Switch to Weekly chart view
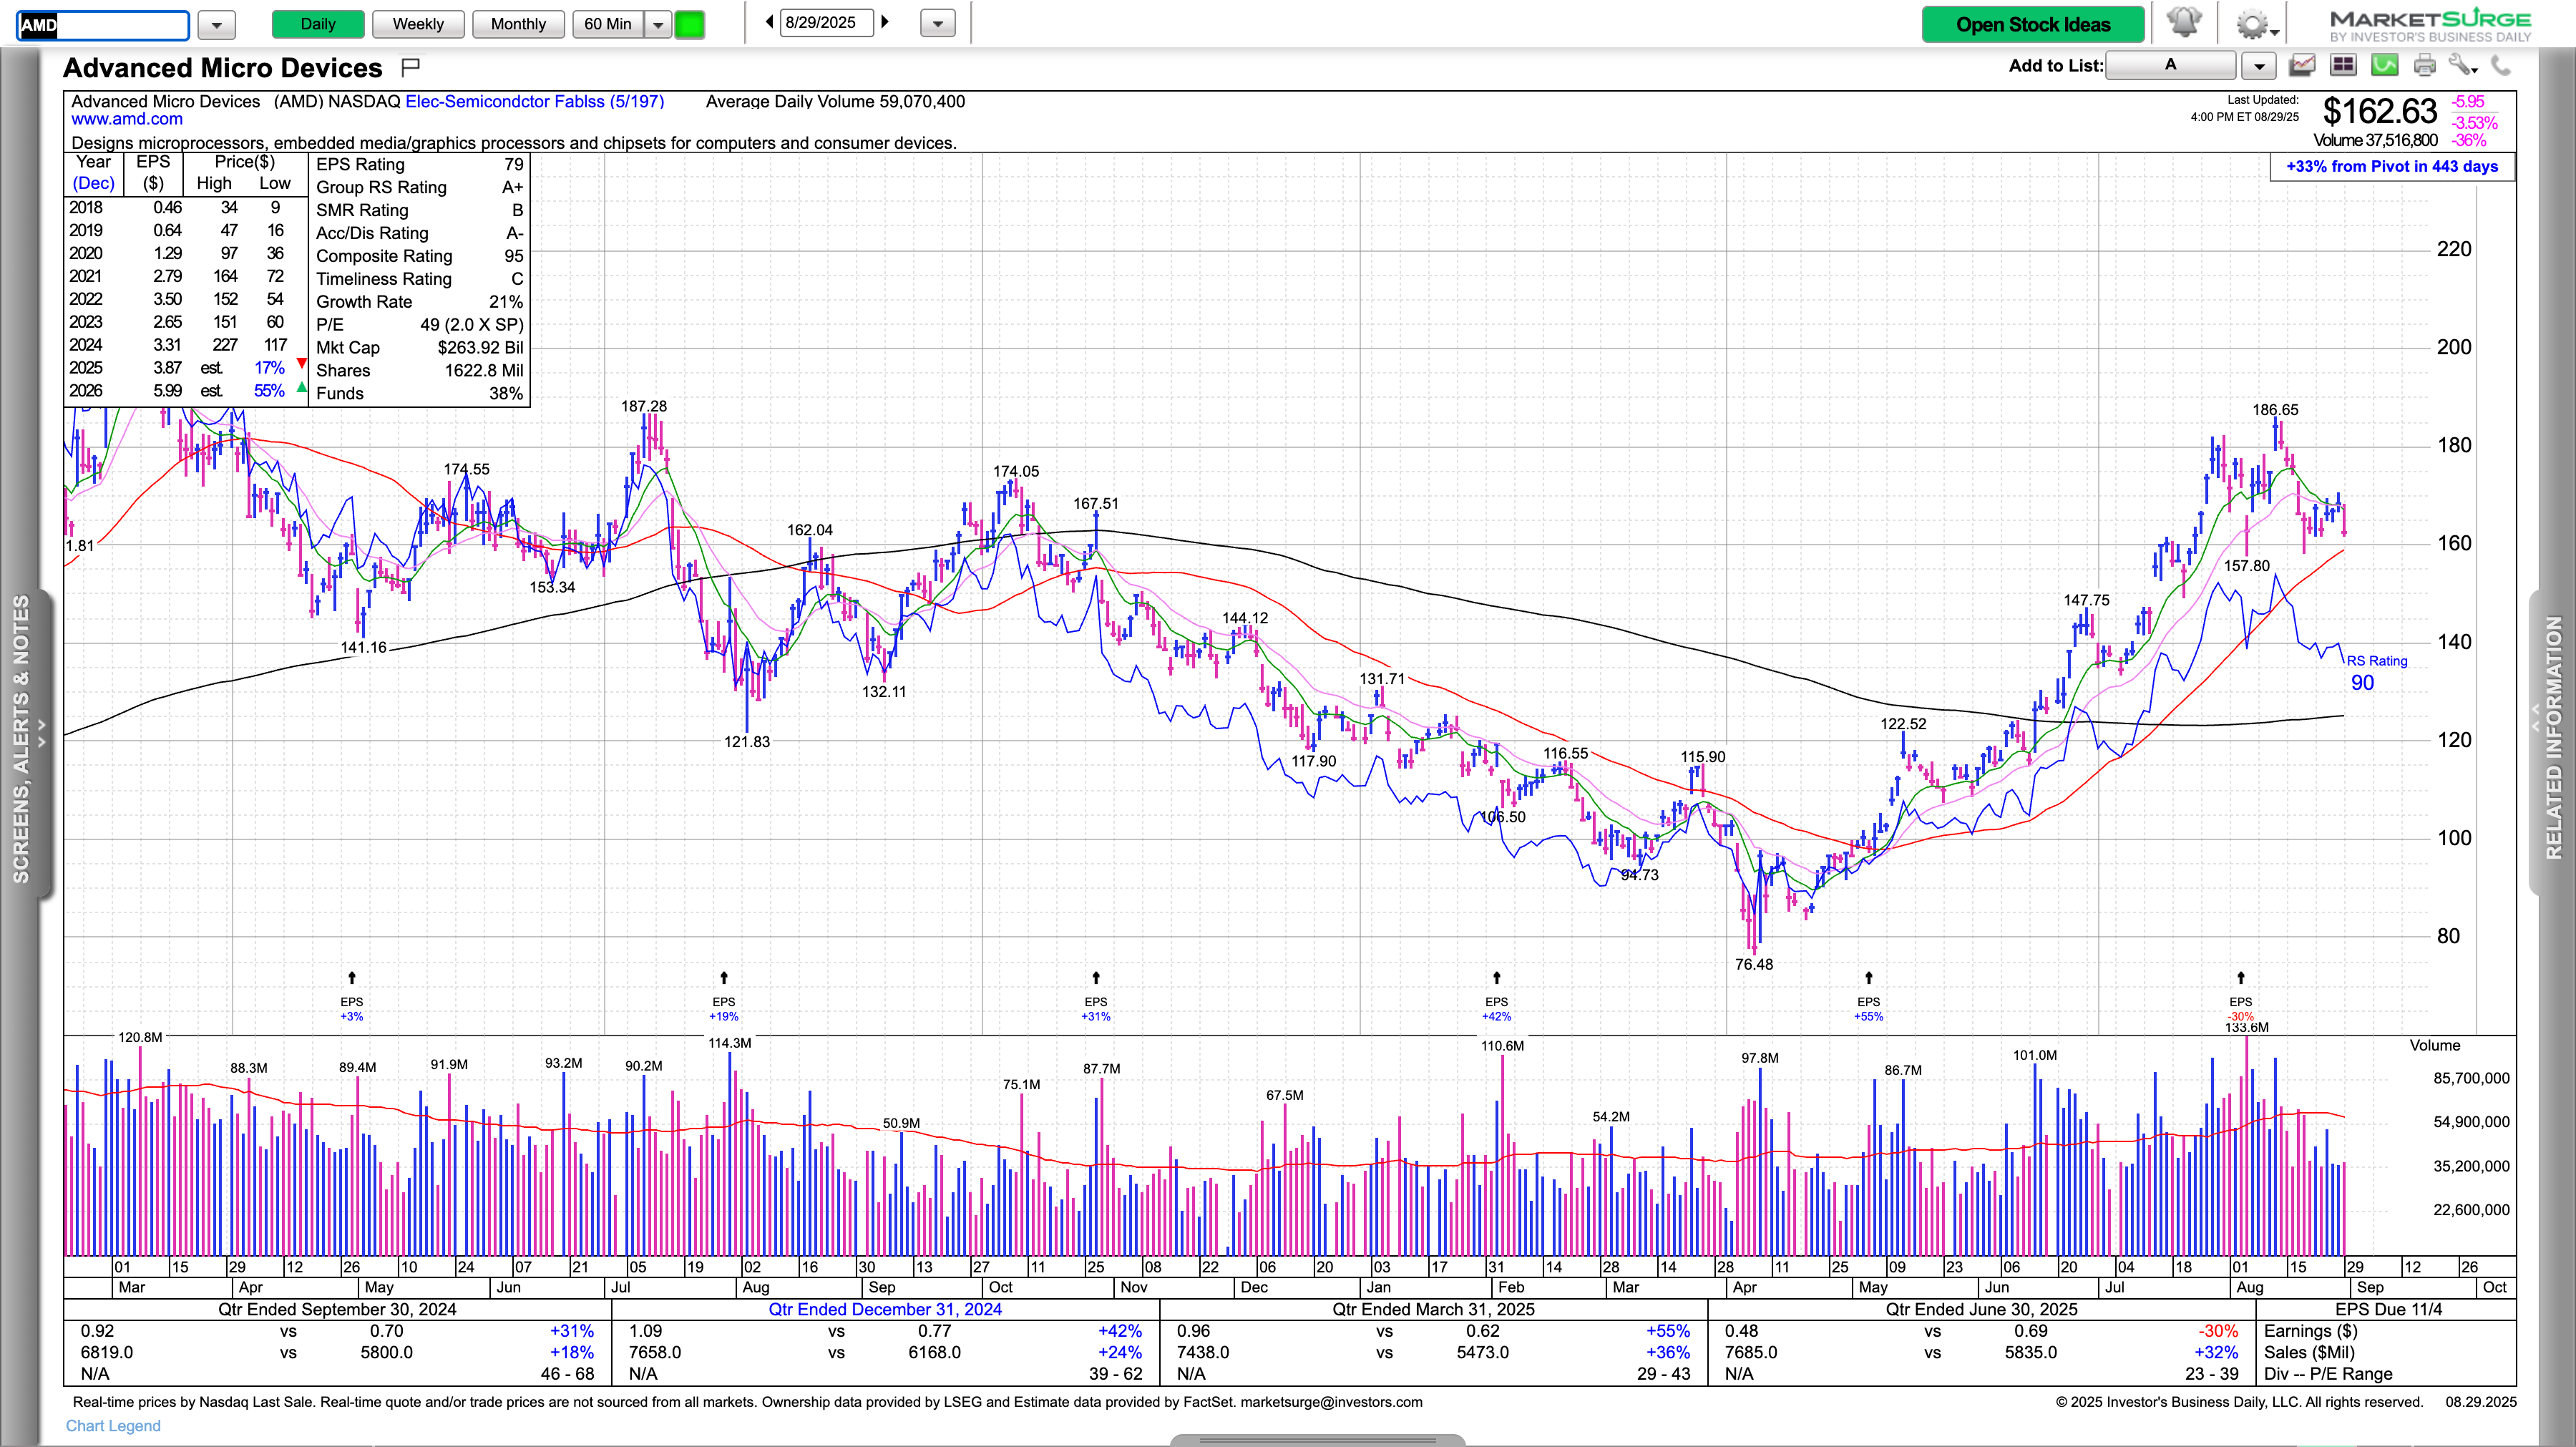Screen dimensions: 2576x1447 [418, 24]
